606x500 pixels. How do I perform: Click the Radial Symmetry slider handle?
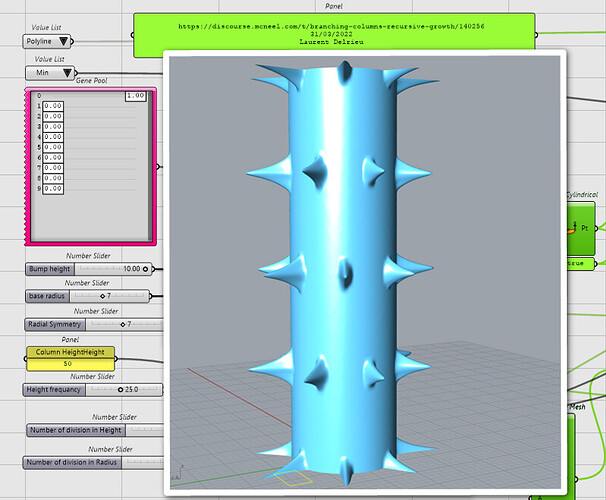click(x=123, y=325)
